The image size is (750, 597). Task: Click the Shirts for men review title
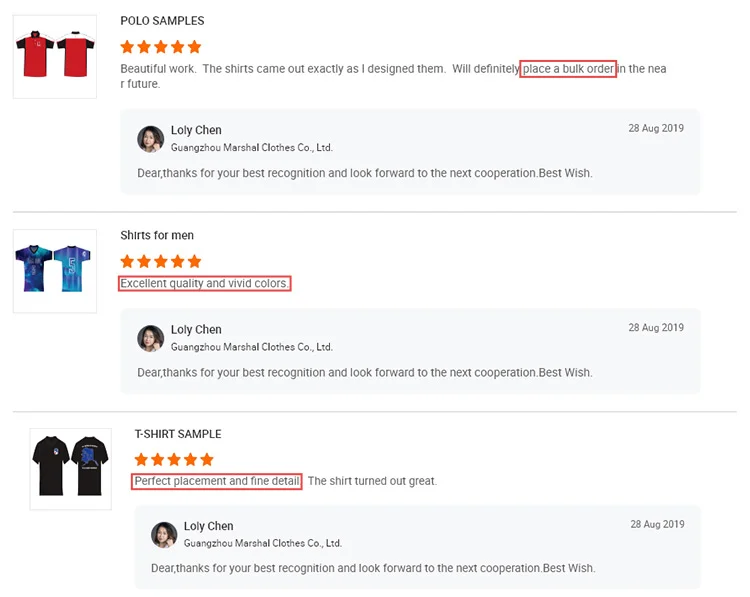point(157,236)
